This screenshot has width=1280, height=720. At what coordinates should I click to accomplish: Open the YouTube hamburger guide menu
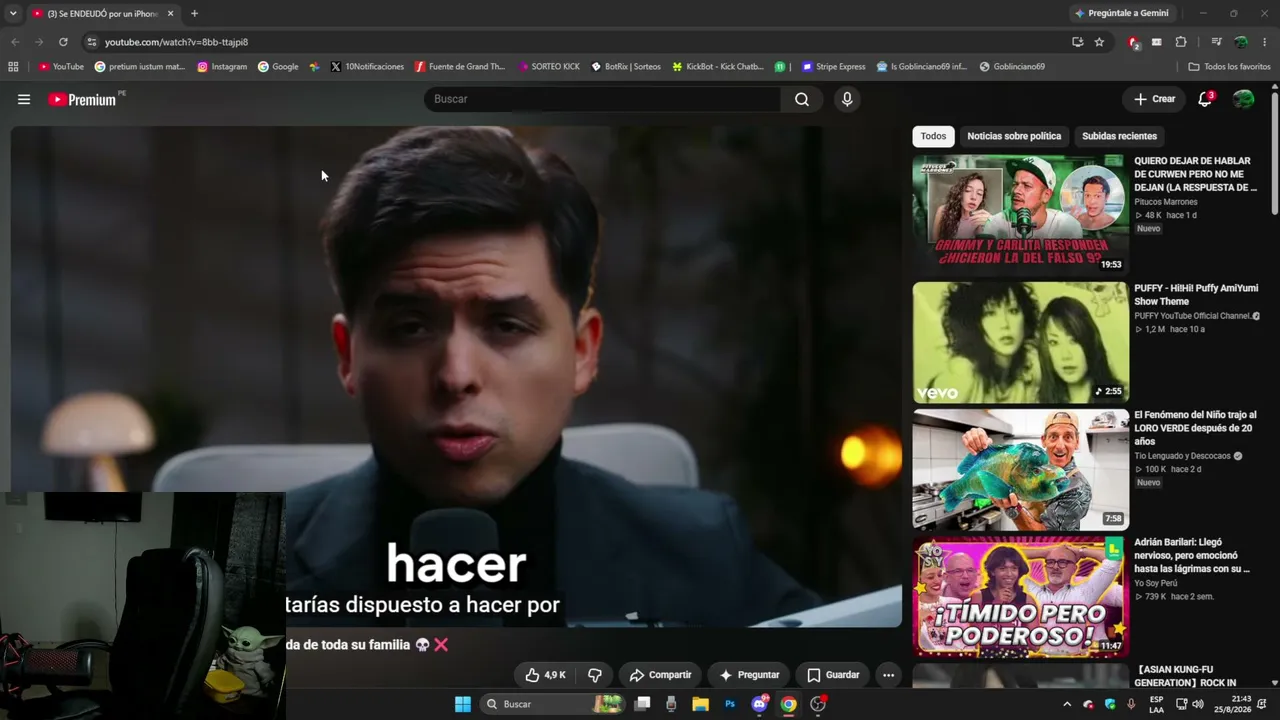click(24, 99)
